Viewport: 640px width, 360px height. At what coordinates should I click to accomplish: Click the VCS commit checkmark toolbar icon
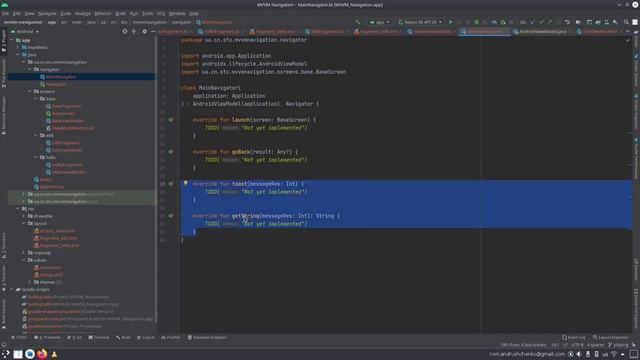(x=541, y=22)
